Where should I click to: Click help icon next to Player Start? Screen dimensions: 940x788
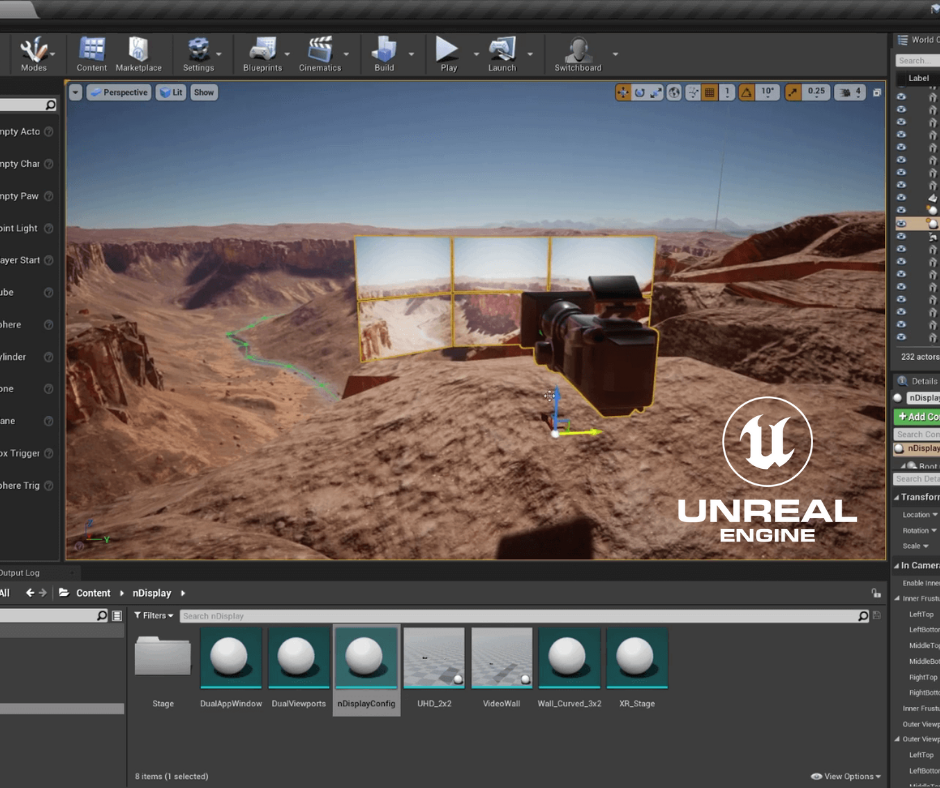tap(49, 260)
